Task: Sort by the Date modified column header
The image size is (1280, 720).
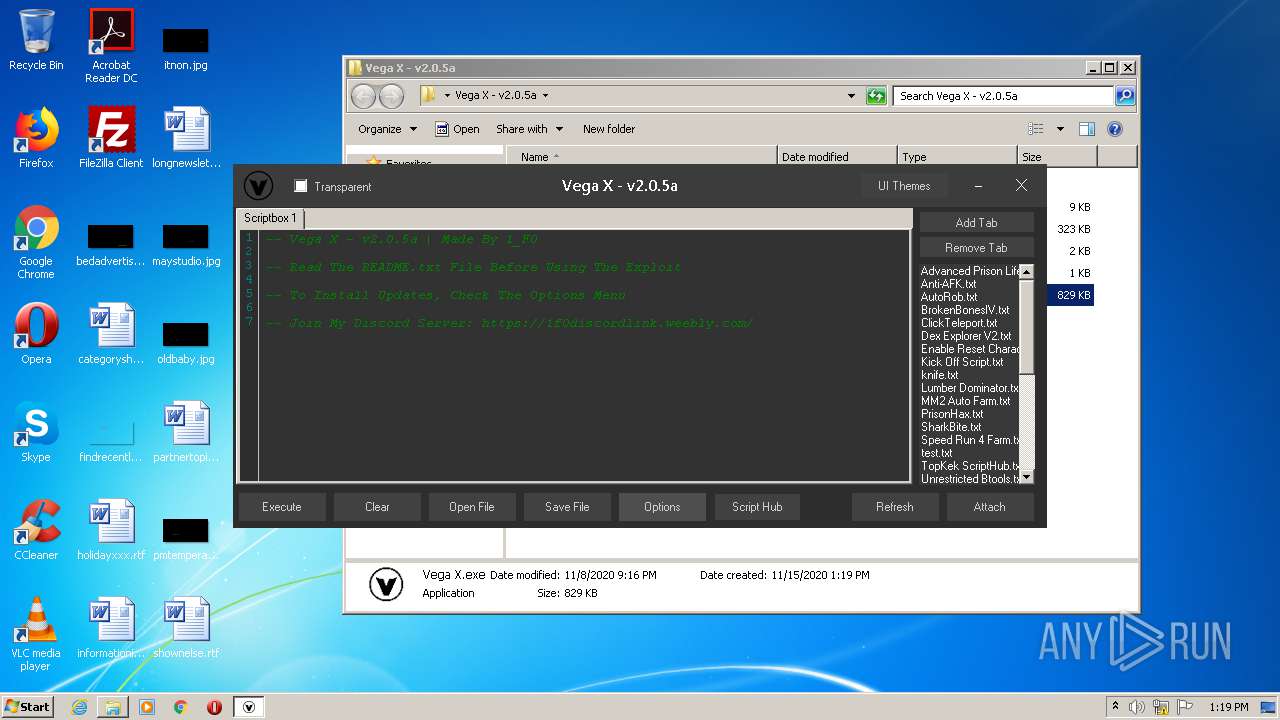Action: pos(837,156)
